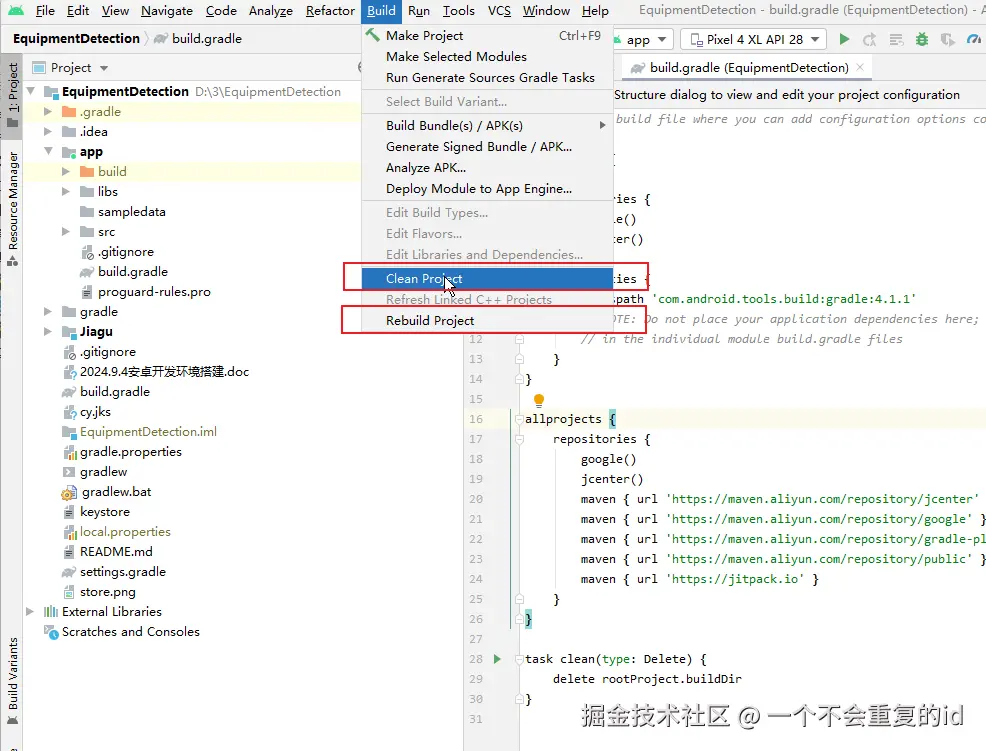Image resolution: width=986 pixels, height=751 pixels.
Task: Collapse the app module folder
Action: (48, 151)
